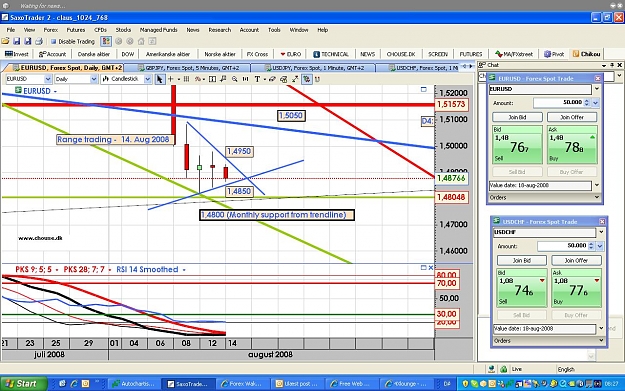Click the Danske aktier workspace button

(94, 54)
